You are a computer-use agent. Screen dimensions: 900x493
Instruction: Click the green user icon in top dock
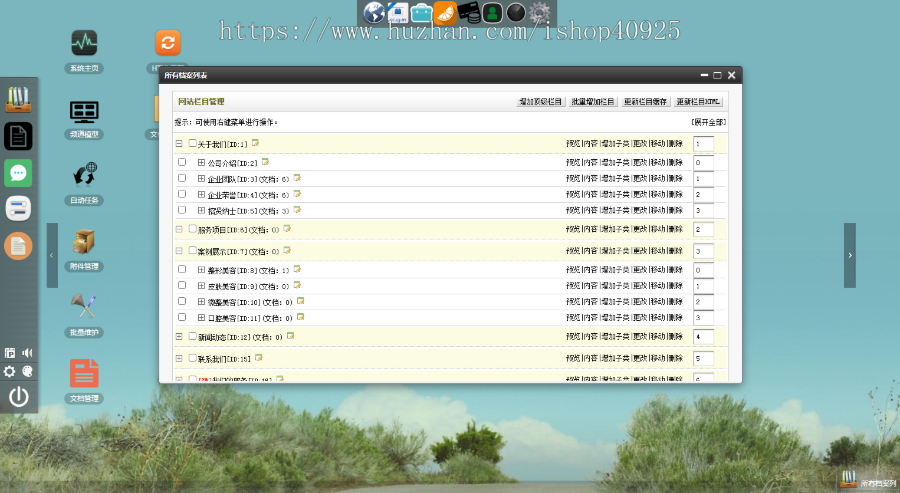click(492, 13)
